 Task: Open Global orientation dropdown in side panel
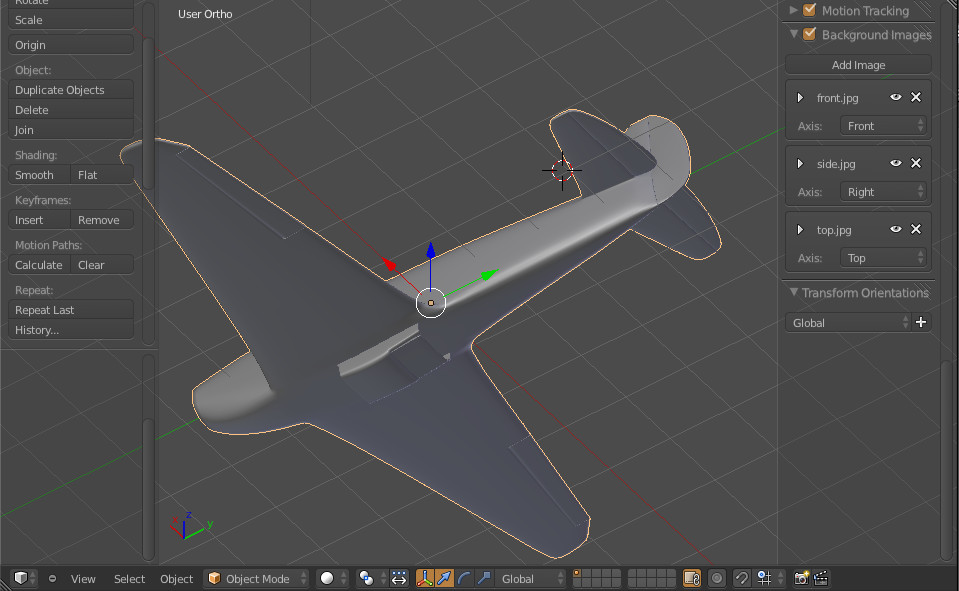848,322
